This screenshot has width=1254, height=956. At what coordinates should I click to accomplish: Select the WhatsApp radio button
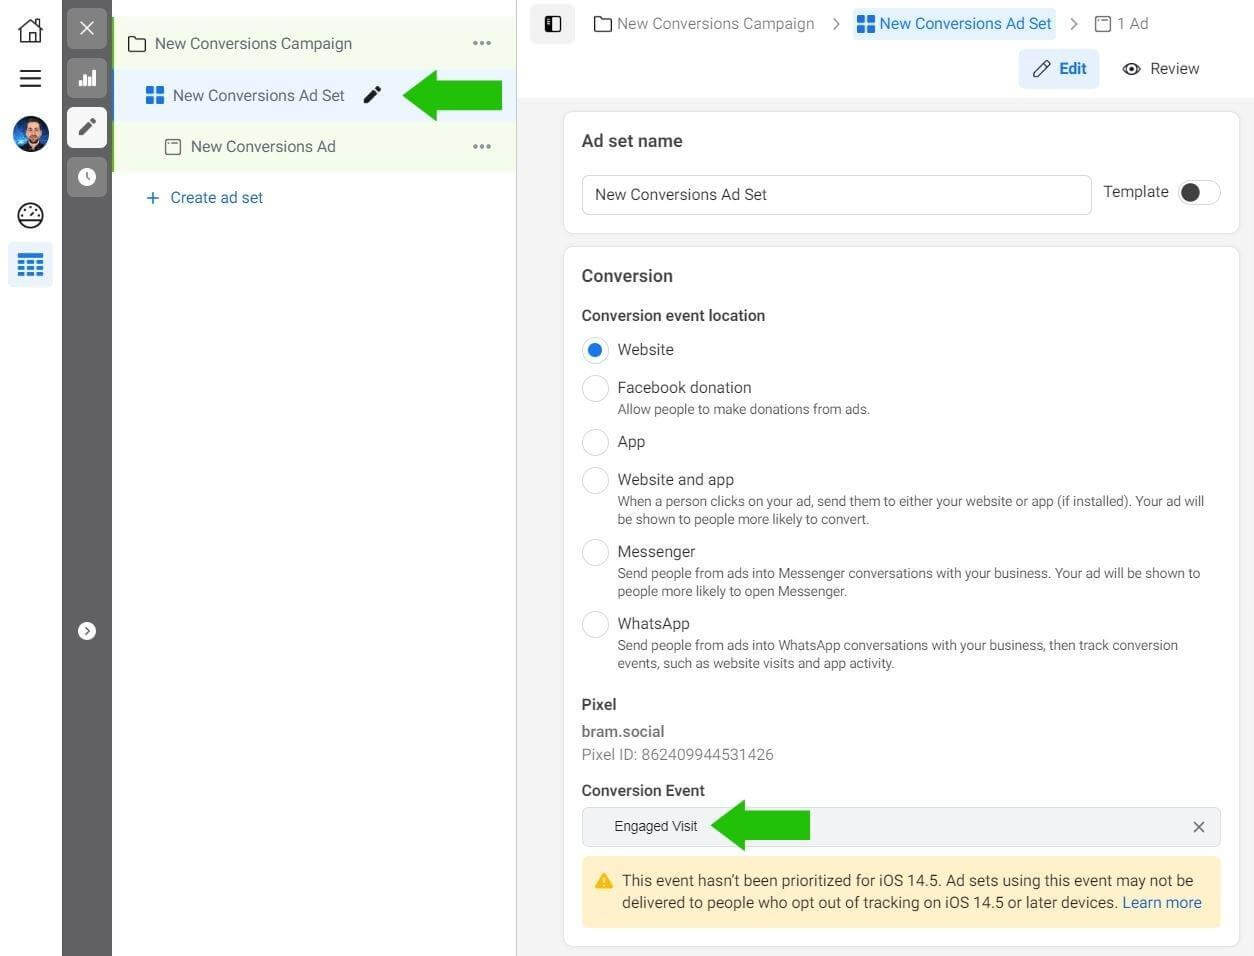(595, 624)
